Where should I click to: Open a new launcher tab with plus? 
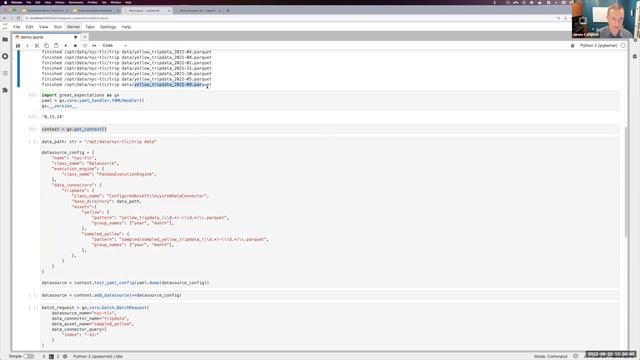tap(85, 37)
